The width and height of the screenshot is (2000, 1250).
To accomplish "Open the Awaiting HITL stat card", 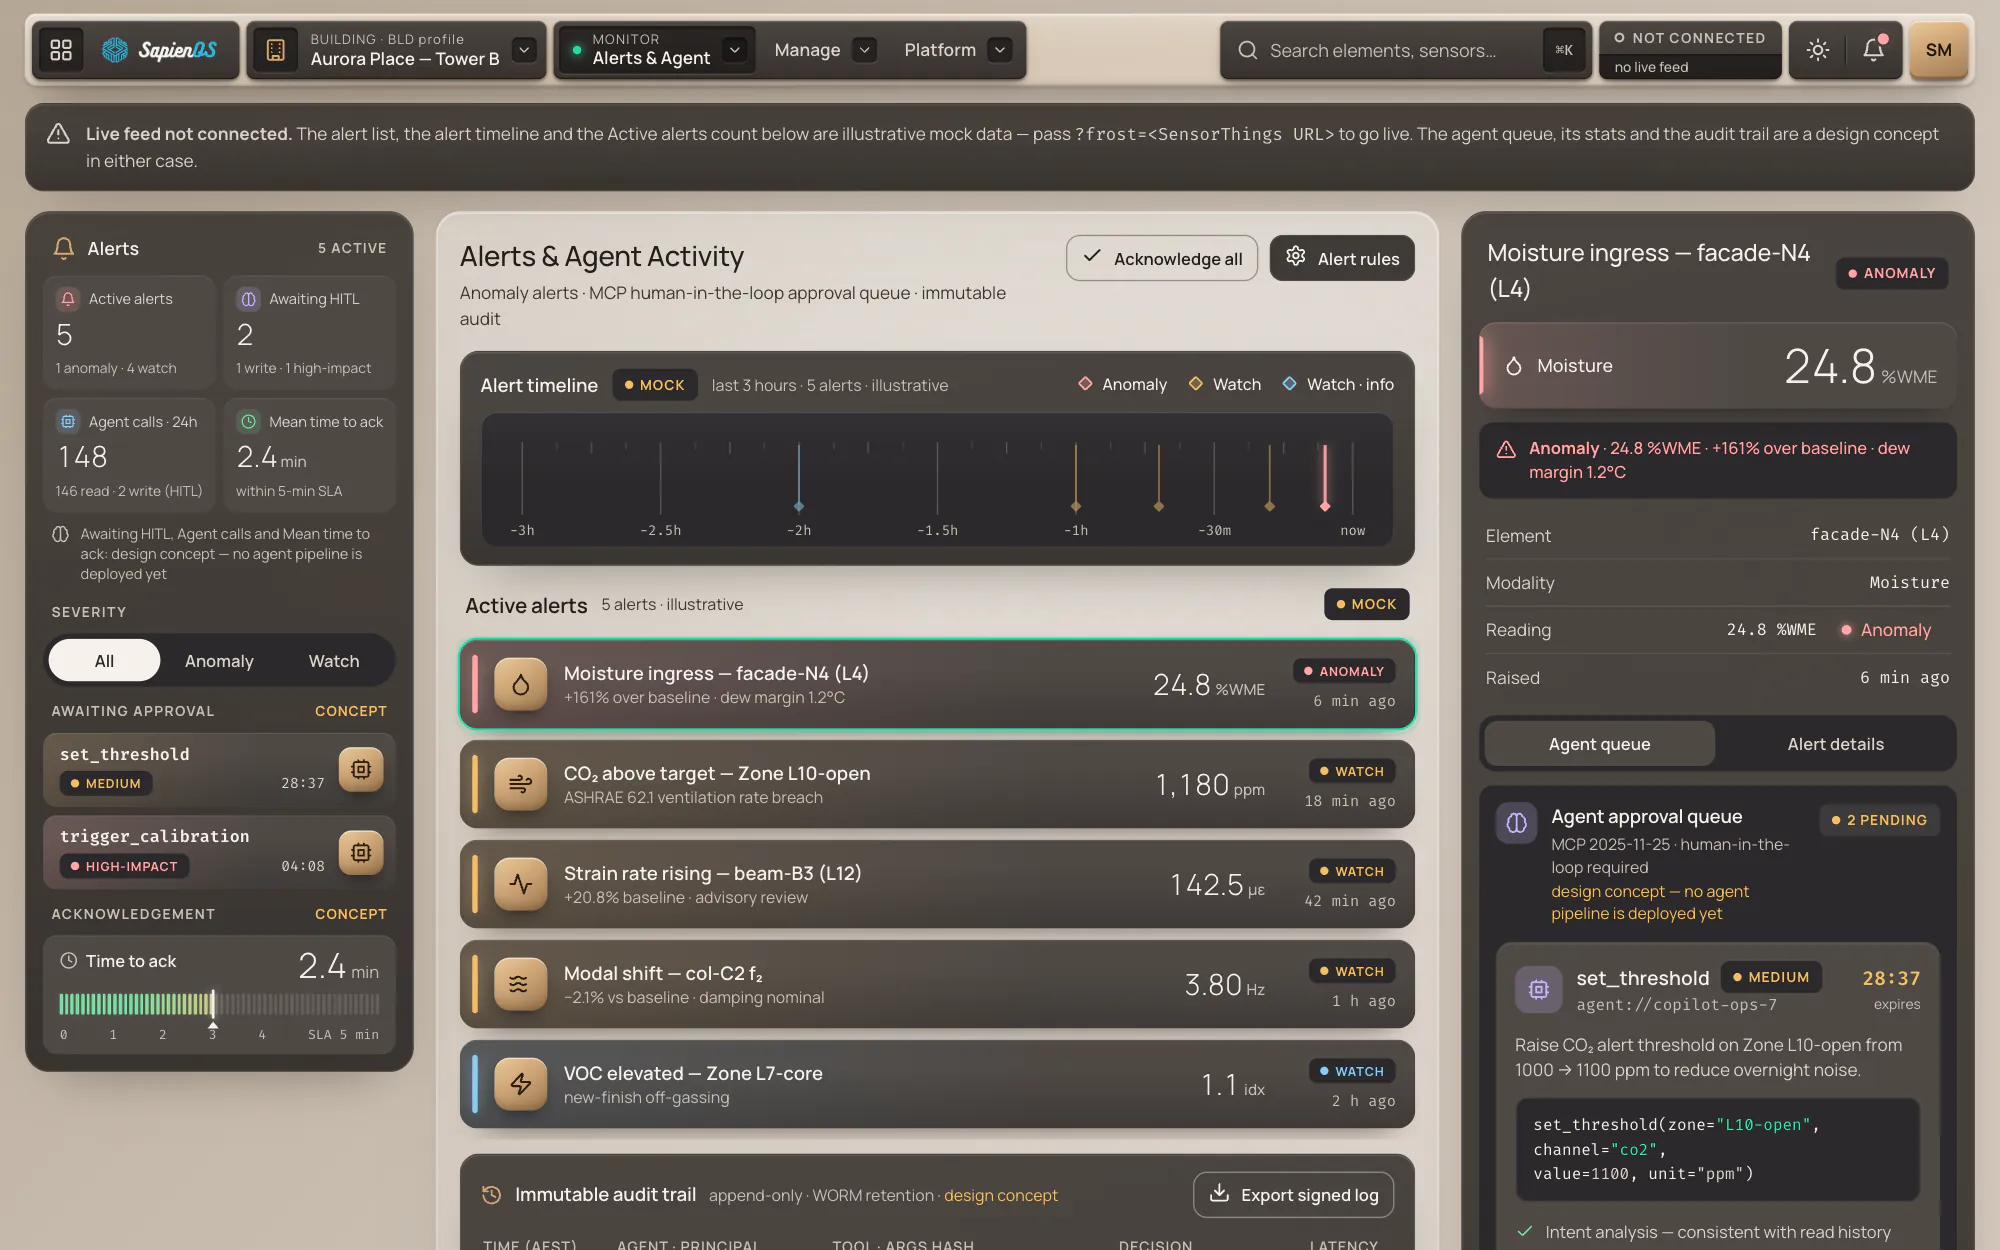I will (x=310, y=332).
